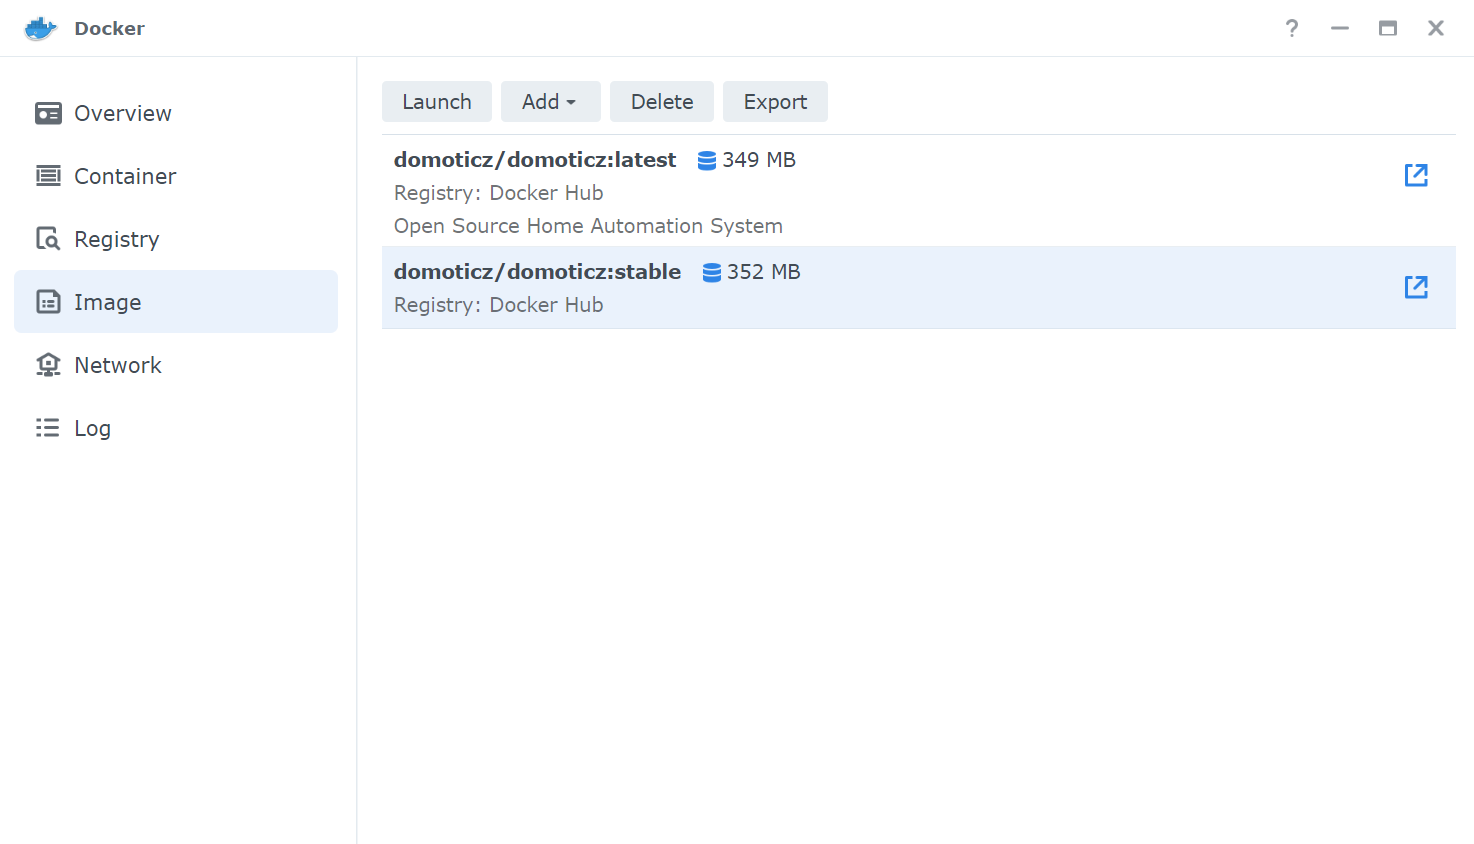
Task: Click the Network sidebar icon
Action: click(48, 365)
